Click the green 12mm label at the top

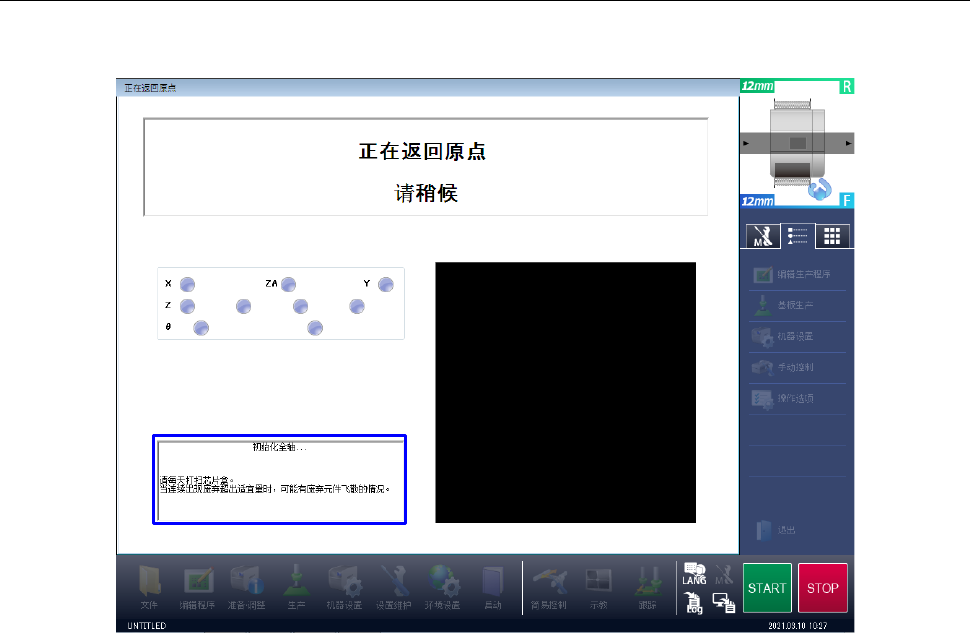click(x=757, y=86)
